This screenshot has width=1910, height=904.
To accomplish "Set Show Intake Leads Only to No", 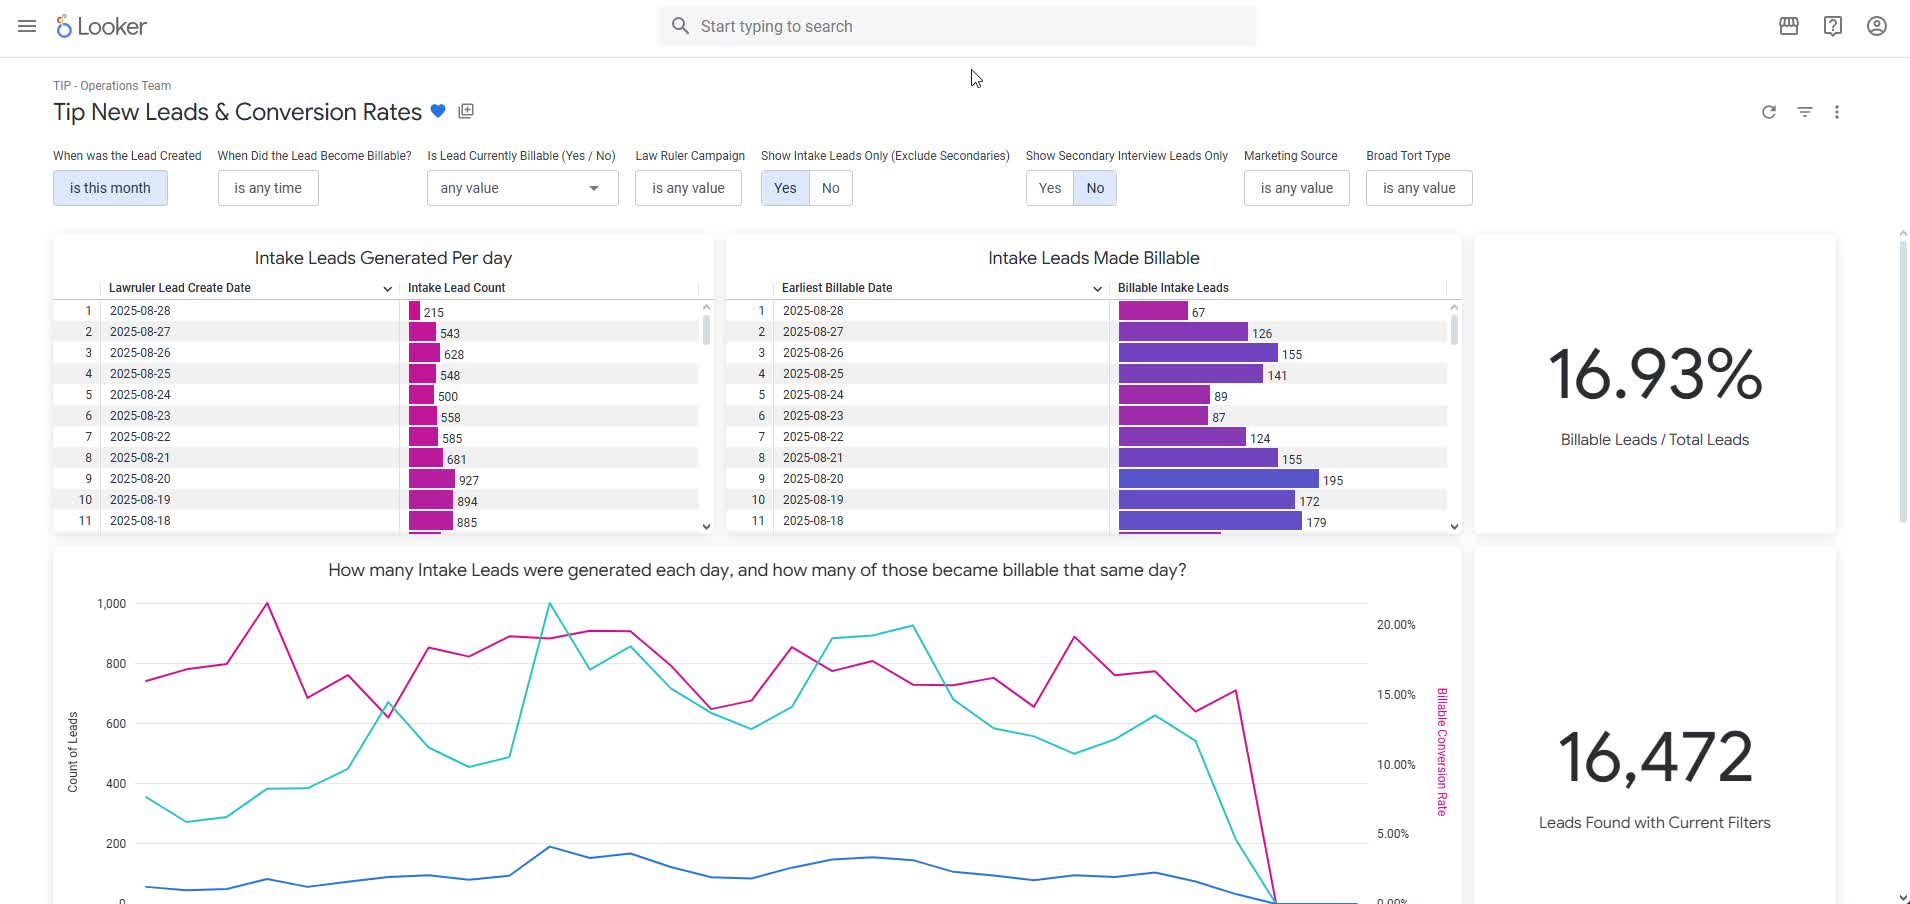I will point(830,188).
